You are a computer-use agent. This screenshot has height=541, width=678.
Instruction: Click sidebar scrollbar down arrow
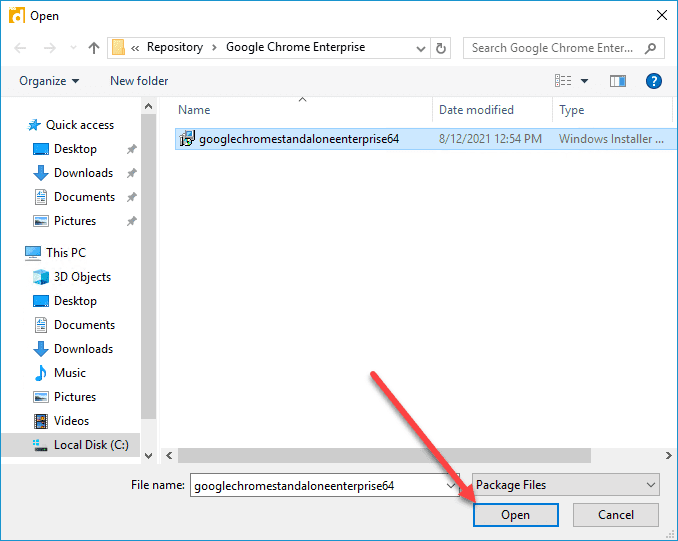pos(148,456)
